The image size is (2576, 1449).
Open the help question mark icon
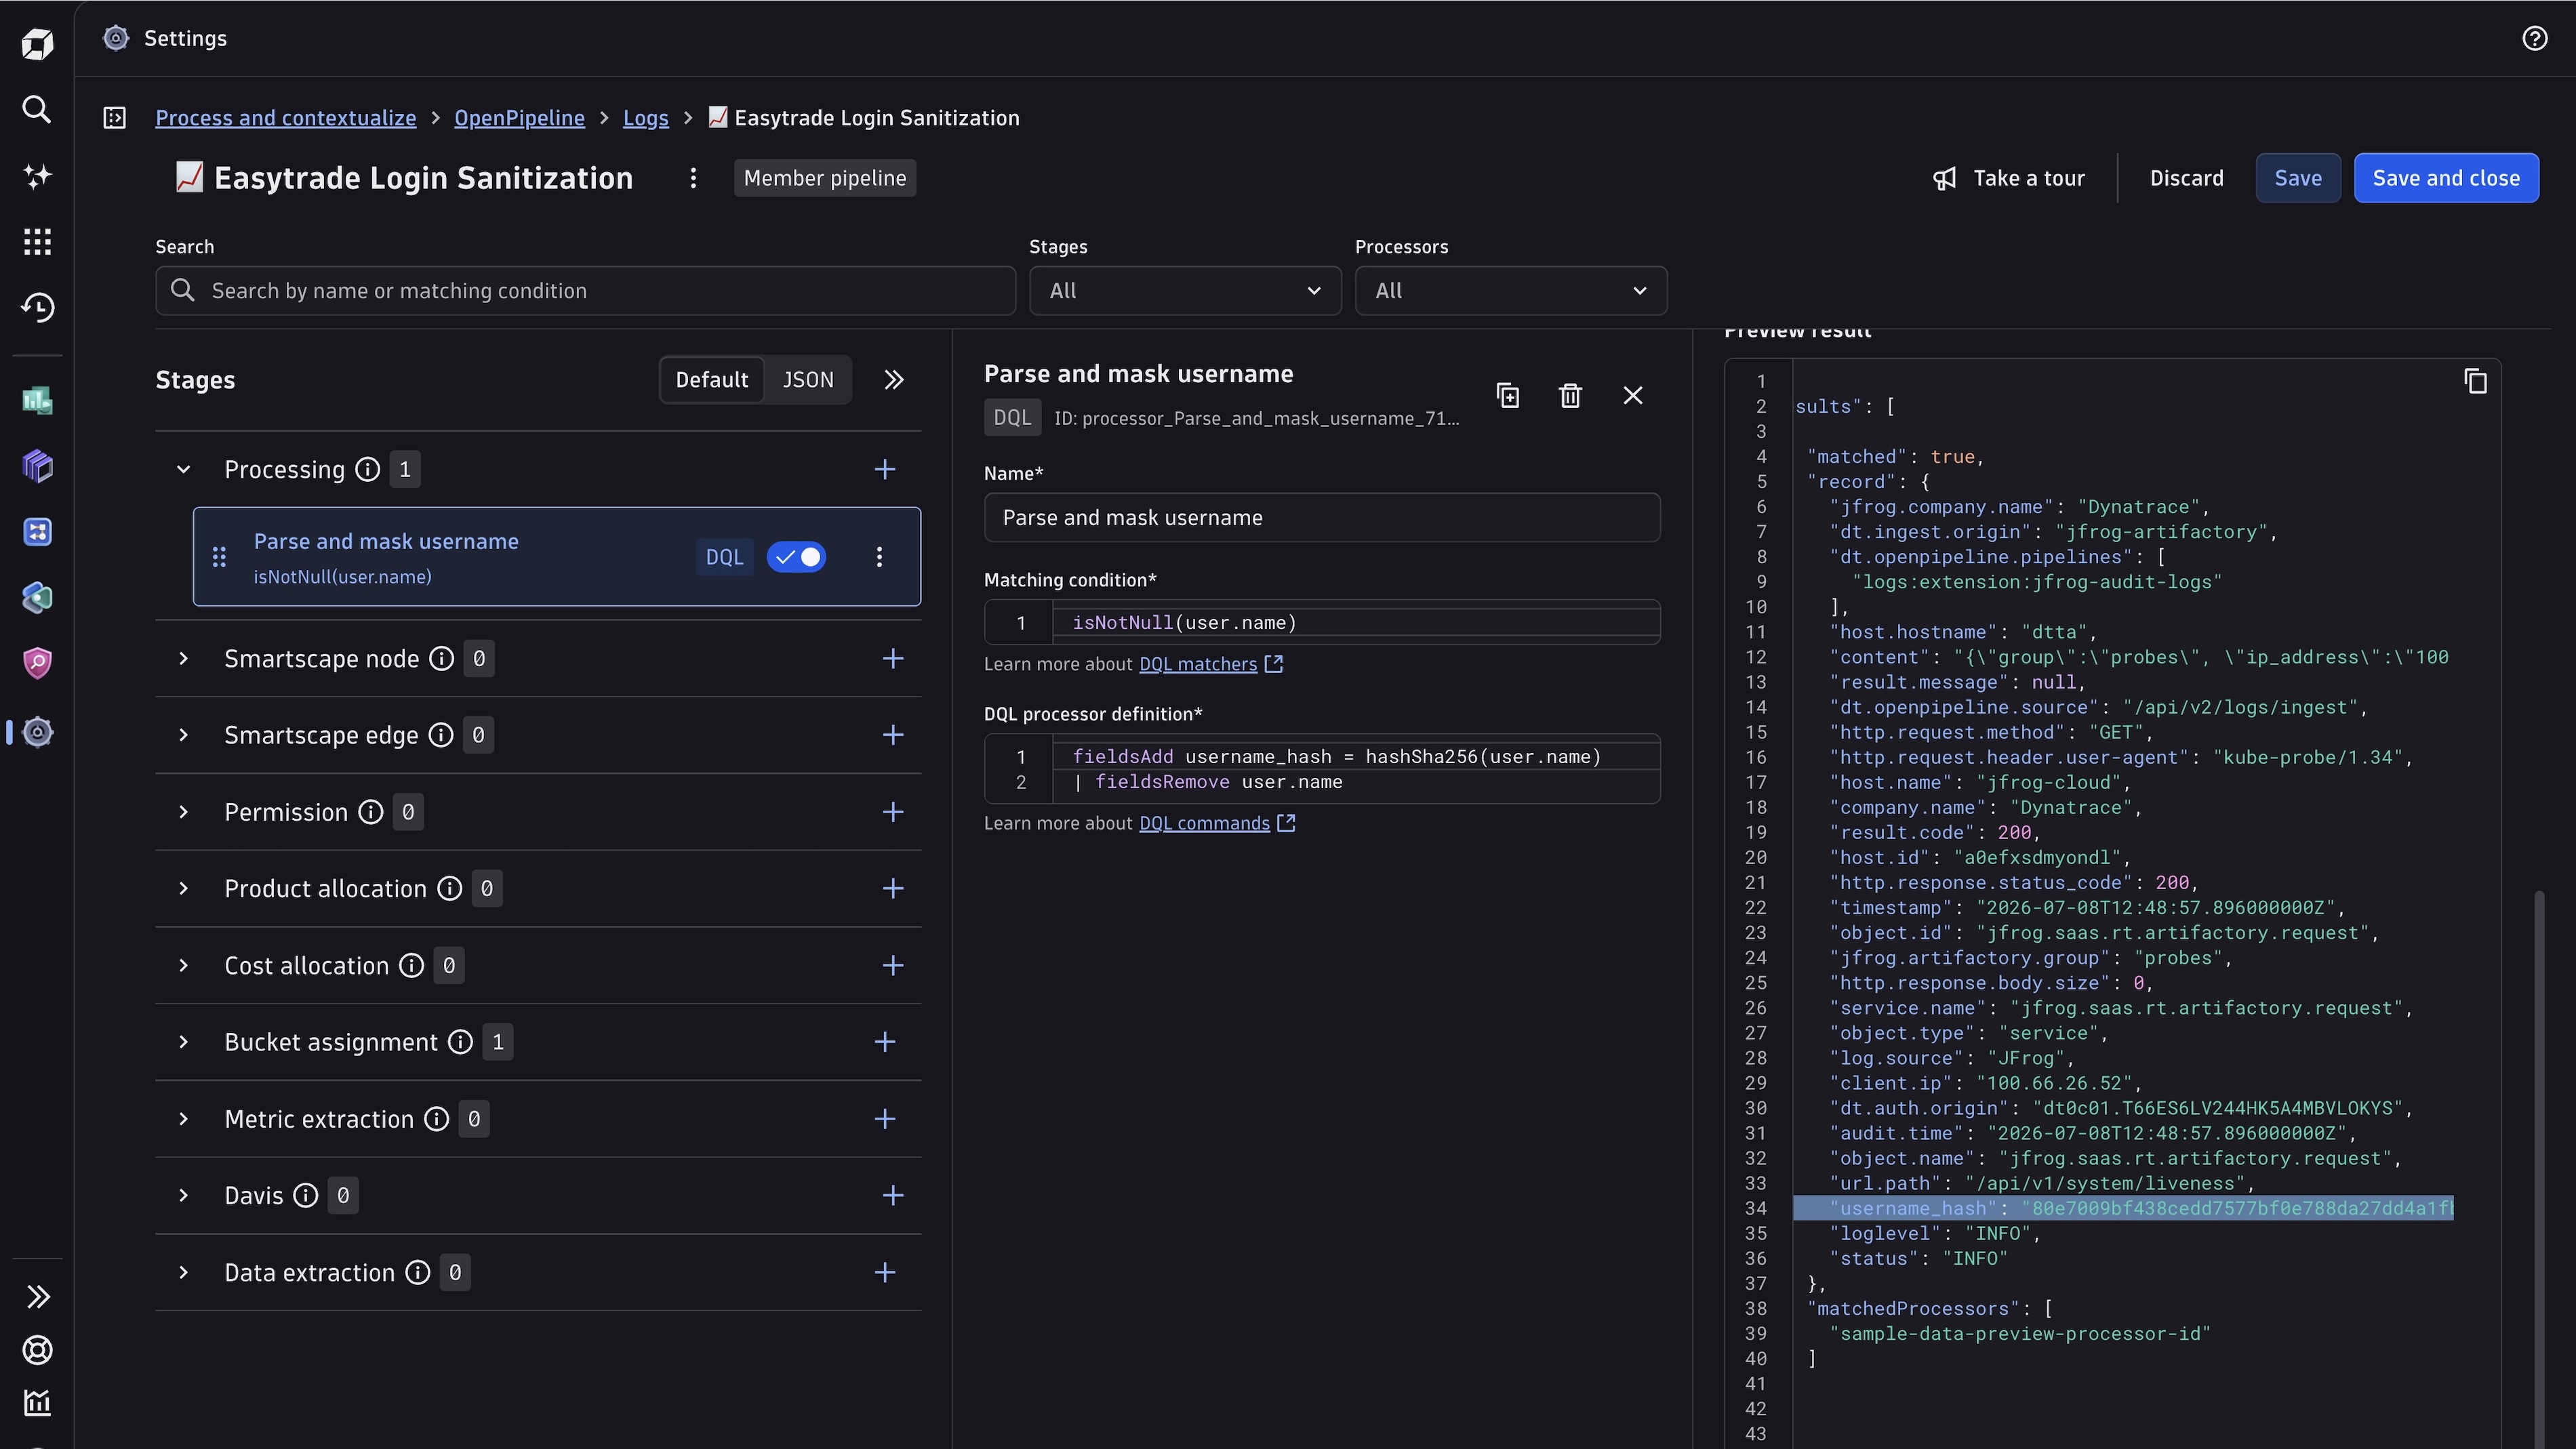(x=2534, y=38)
